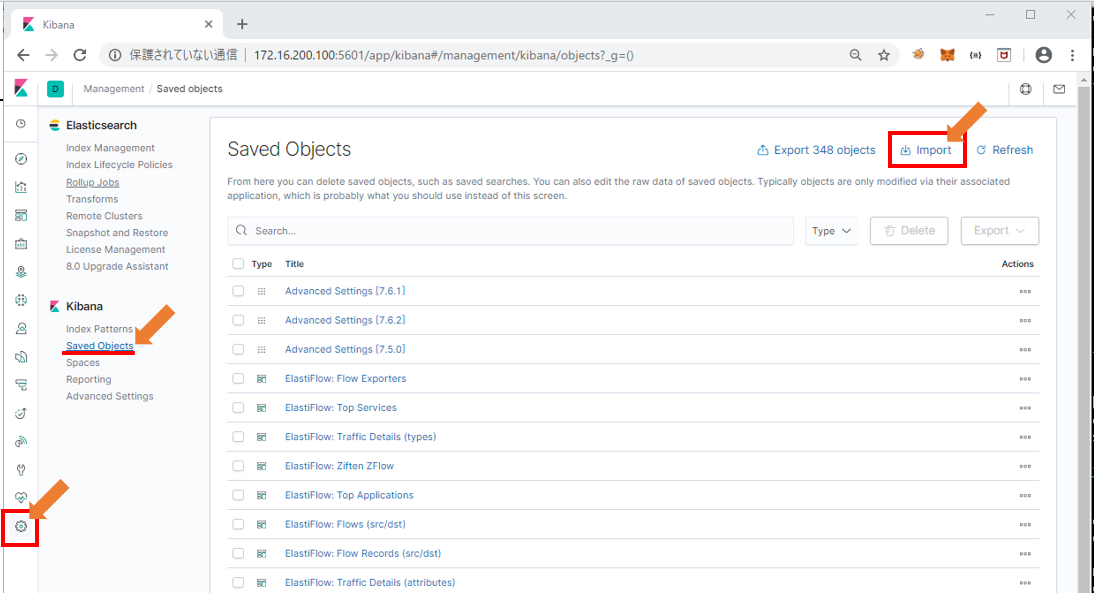This screenshot has width=1094, height=593.
Task: Open the Export dropdown button
Action: 999,231
